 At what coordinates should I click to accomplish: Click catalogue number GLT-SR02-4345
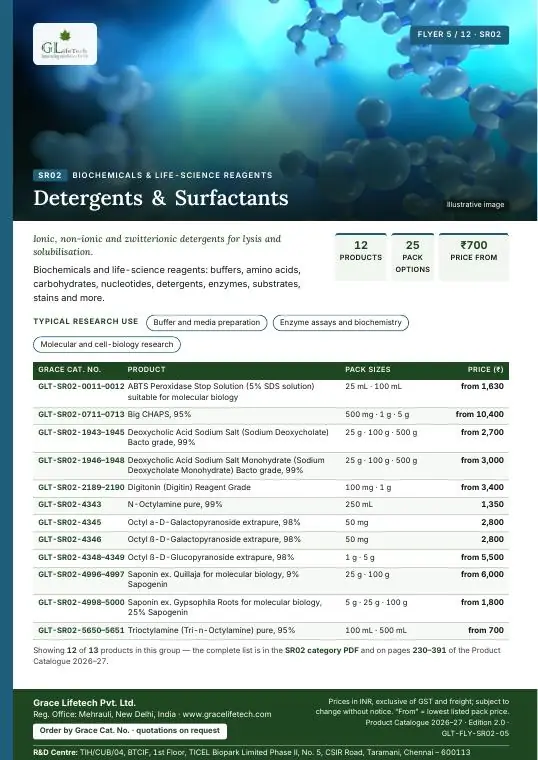(70, 522)
